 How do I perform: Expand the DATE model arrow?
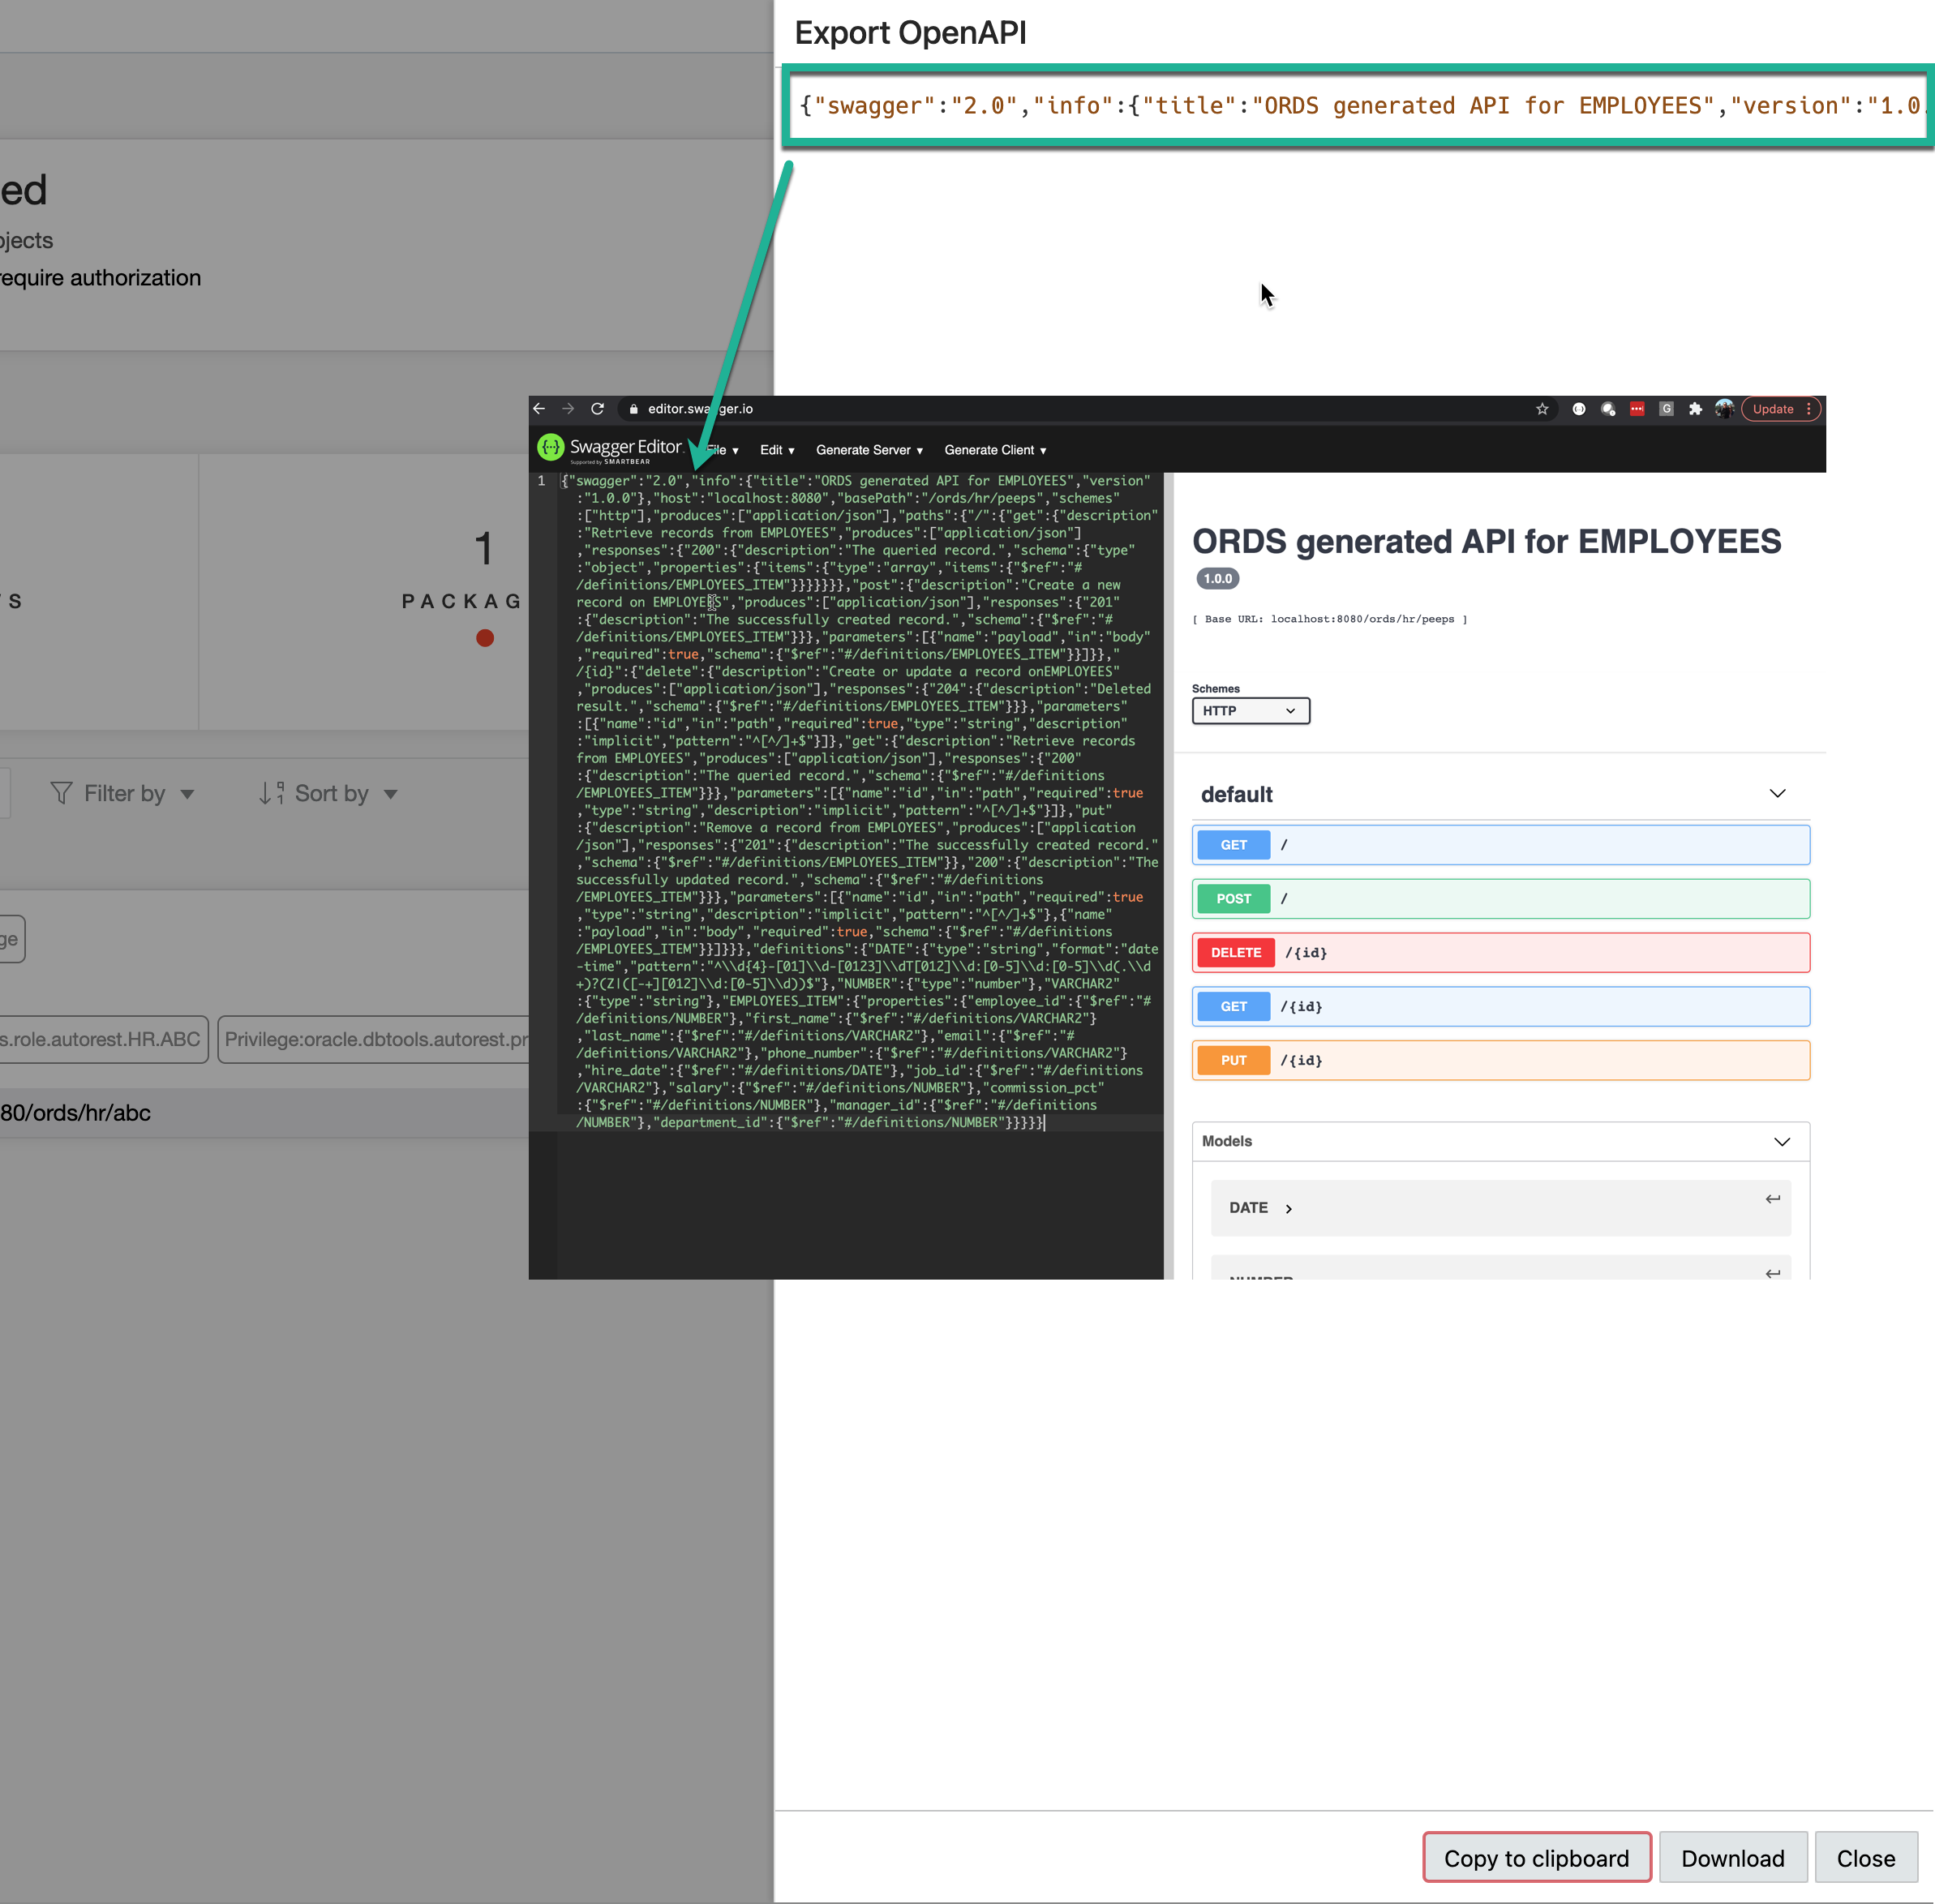[1289, 1209]
